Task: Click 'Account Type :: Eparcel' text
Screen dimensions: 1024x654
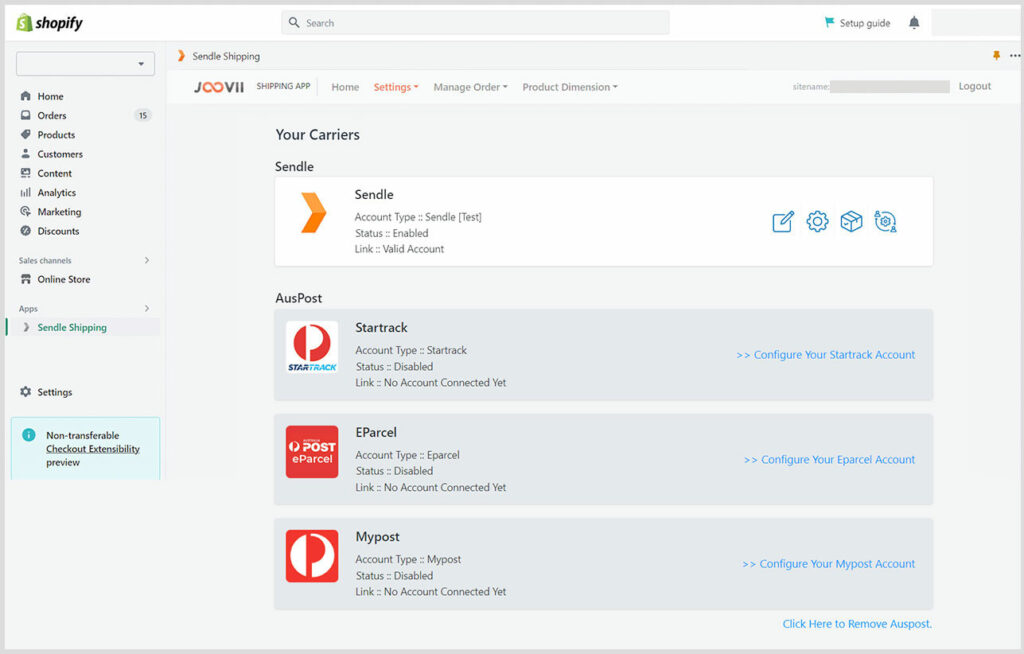Action: coord(408,455)
